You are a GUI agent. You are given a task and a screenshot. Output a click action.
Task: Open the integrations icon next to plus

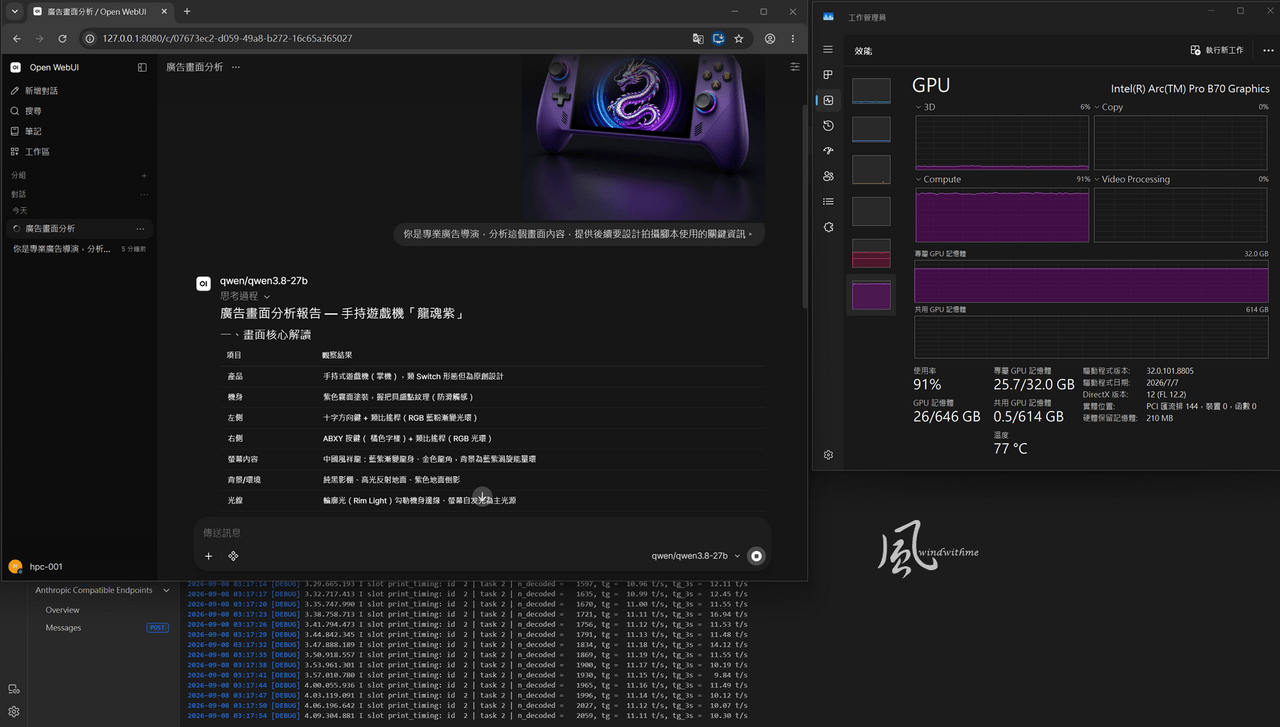tap(233, 556)
